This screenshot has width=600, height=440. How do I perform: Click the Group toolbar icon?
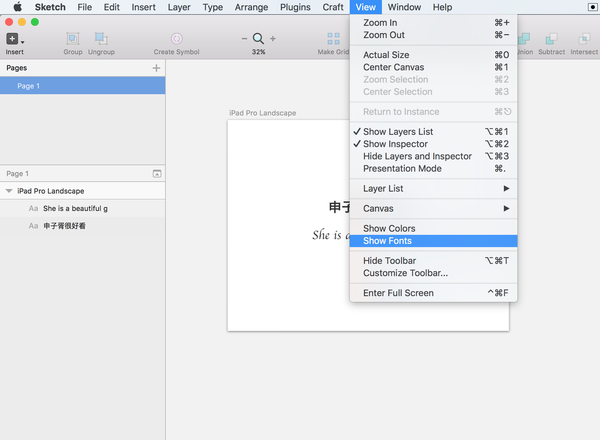[73, 39]
